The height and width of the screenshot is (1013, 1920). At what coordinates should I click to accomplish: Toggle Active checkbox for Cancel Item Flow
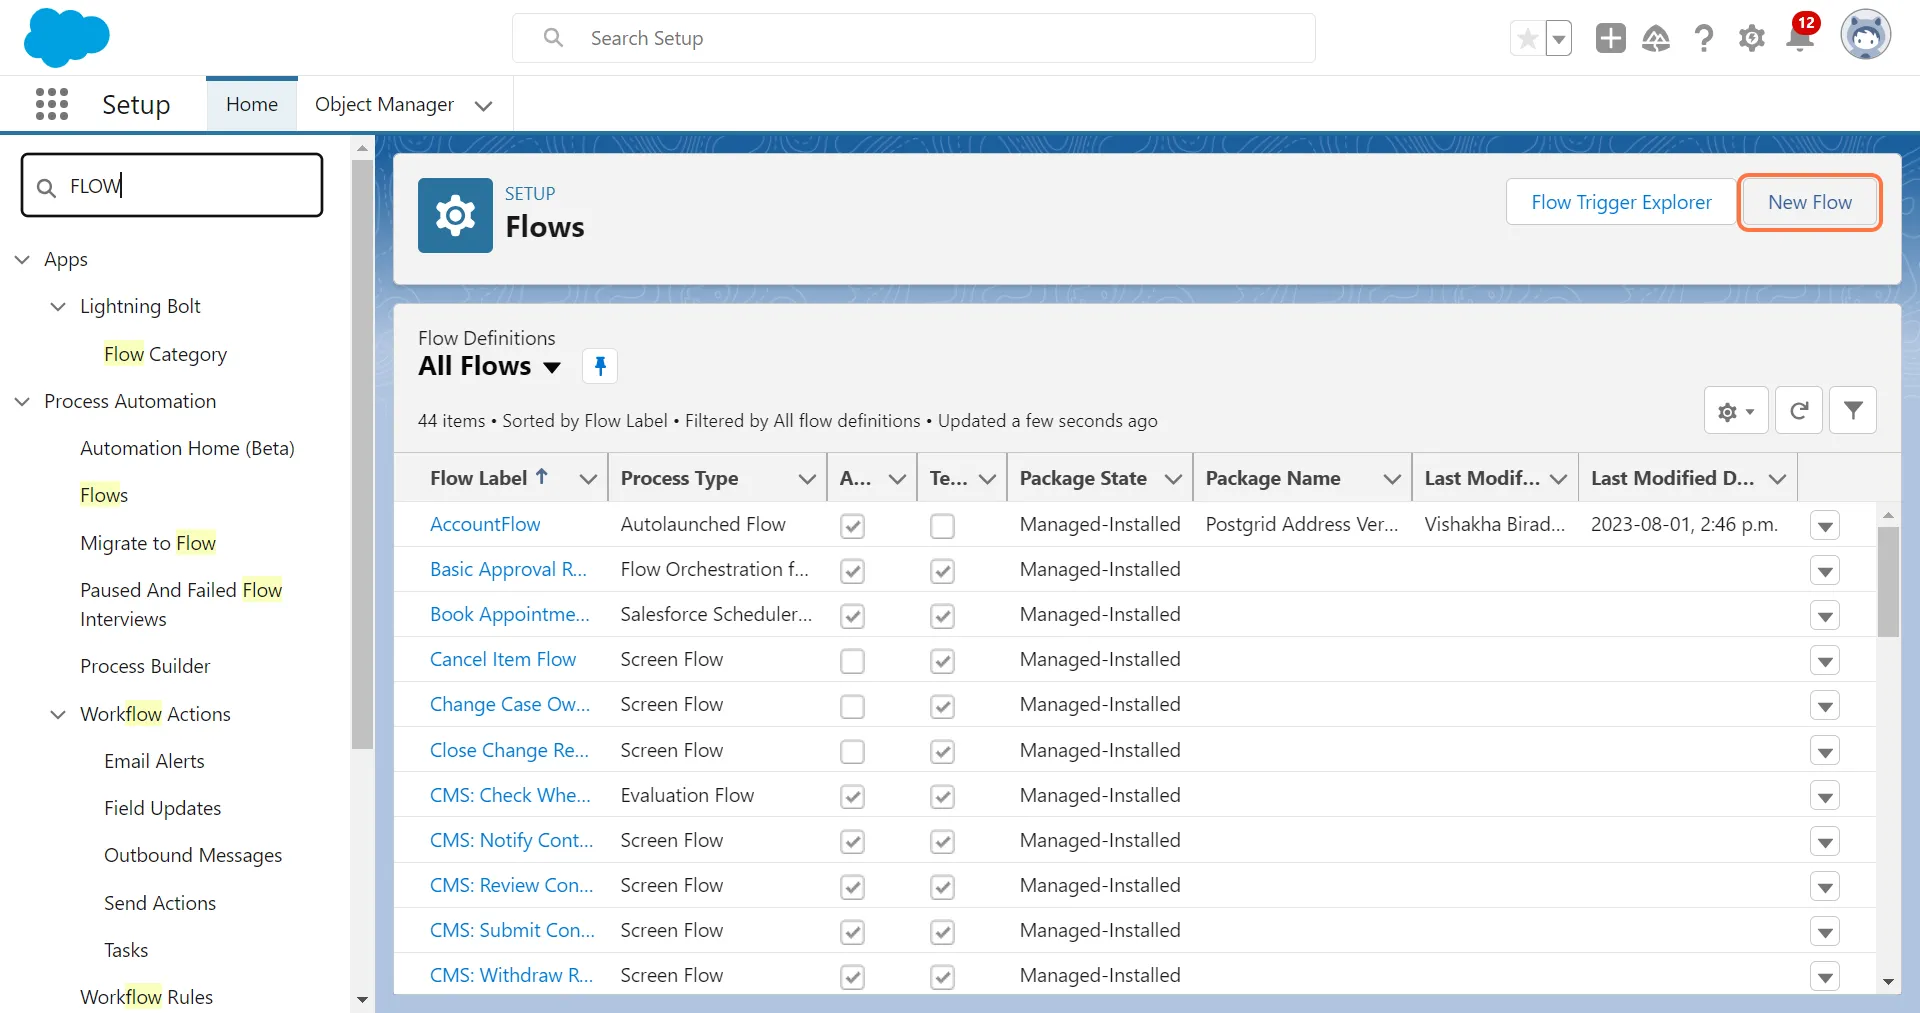(x=852, y=661)
